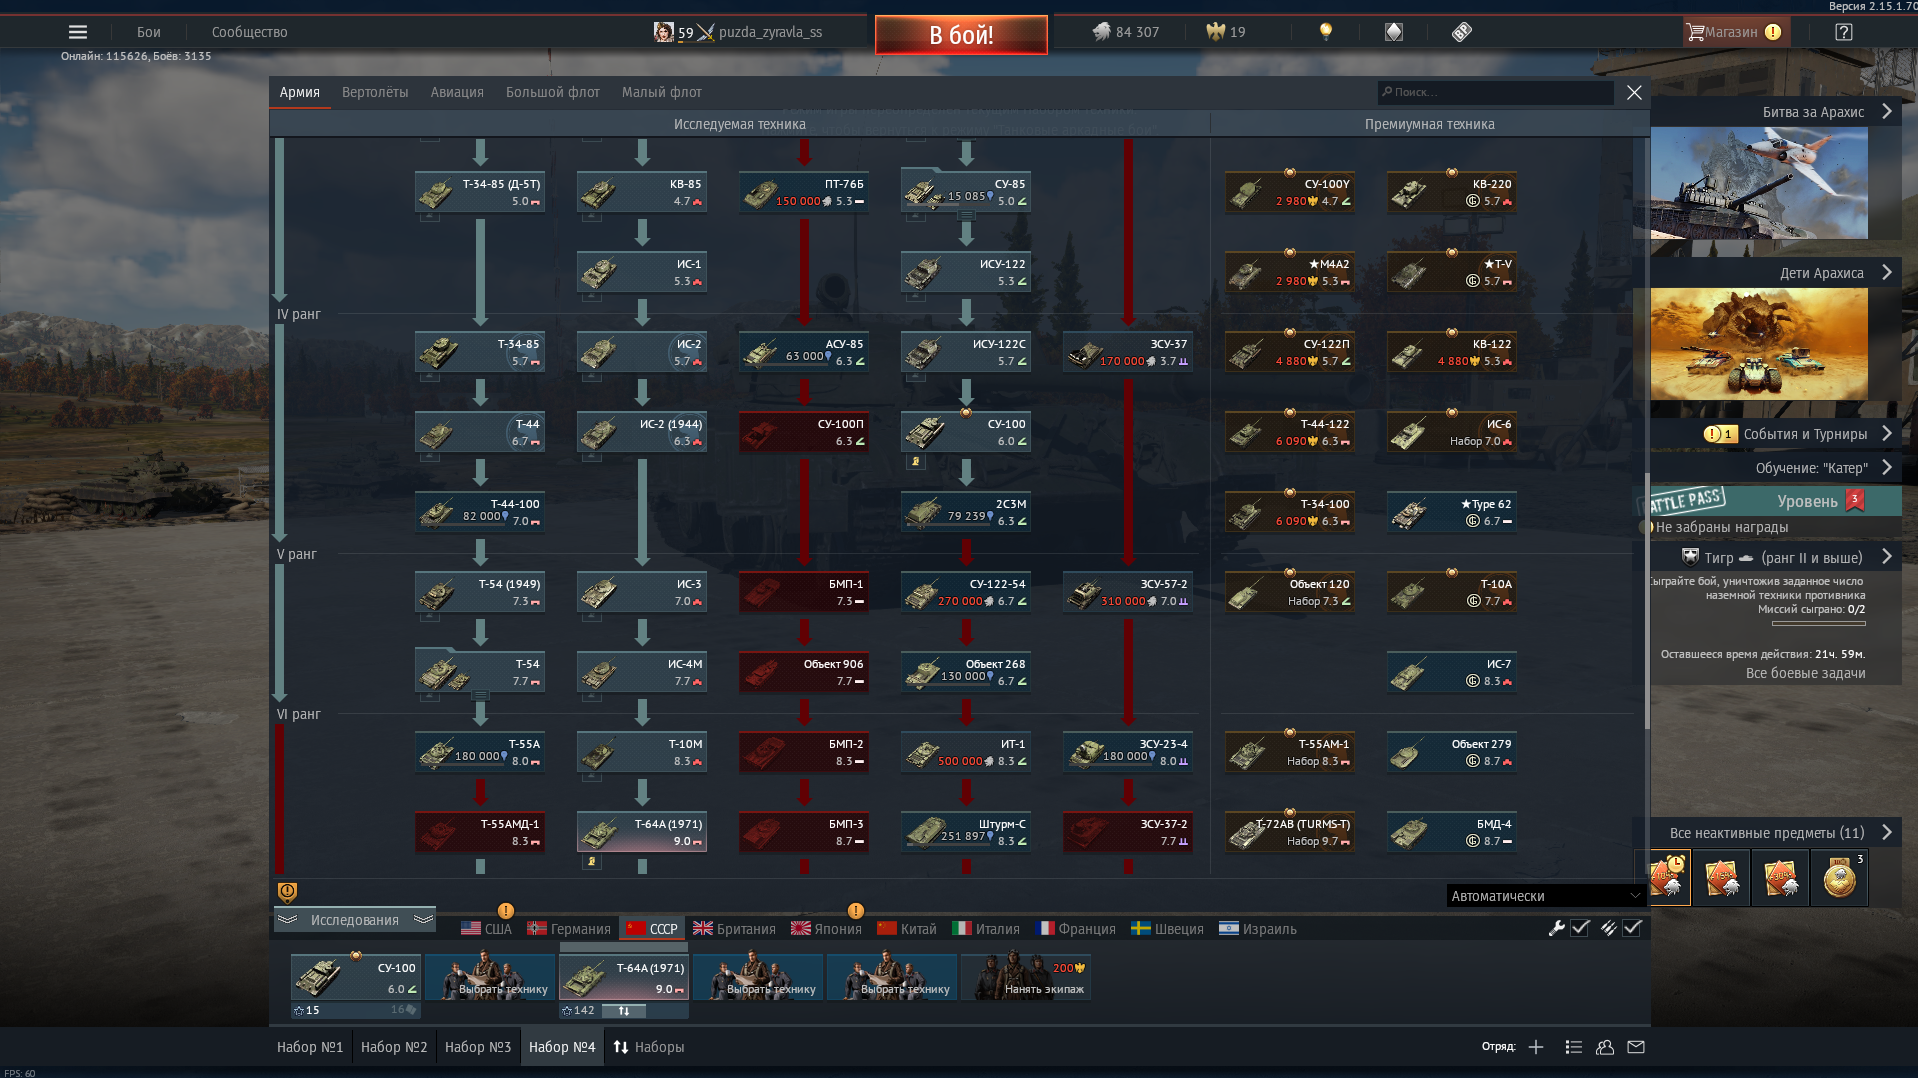Select the ЗСУ-23-4 vehicle card
The width and height of the screenshot is (1918, 1078).
click(1128, 752)
